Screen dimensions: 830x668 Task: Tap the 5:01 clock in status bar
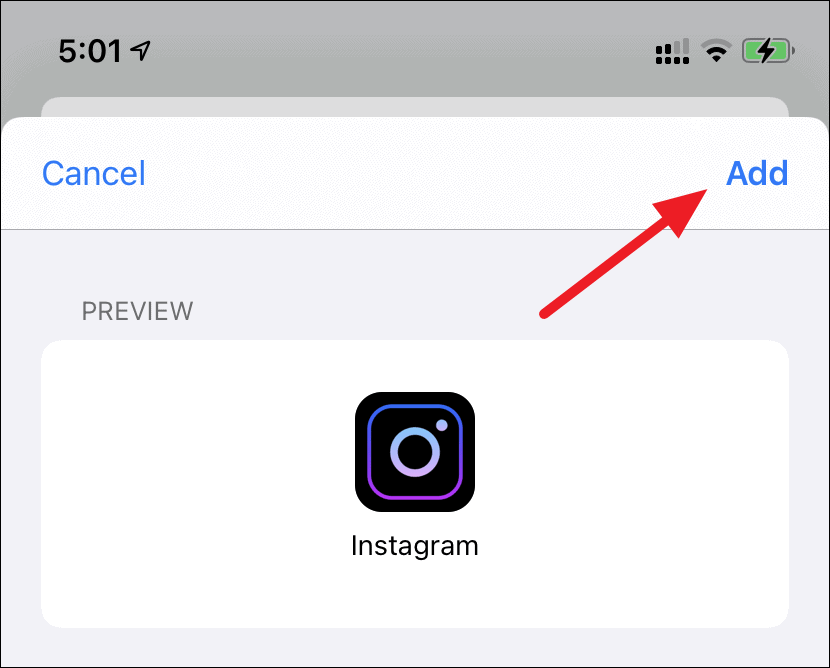90,51
